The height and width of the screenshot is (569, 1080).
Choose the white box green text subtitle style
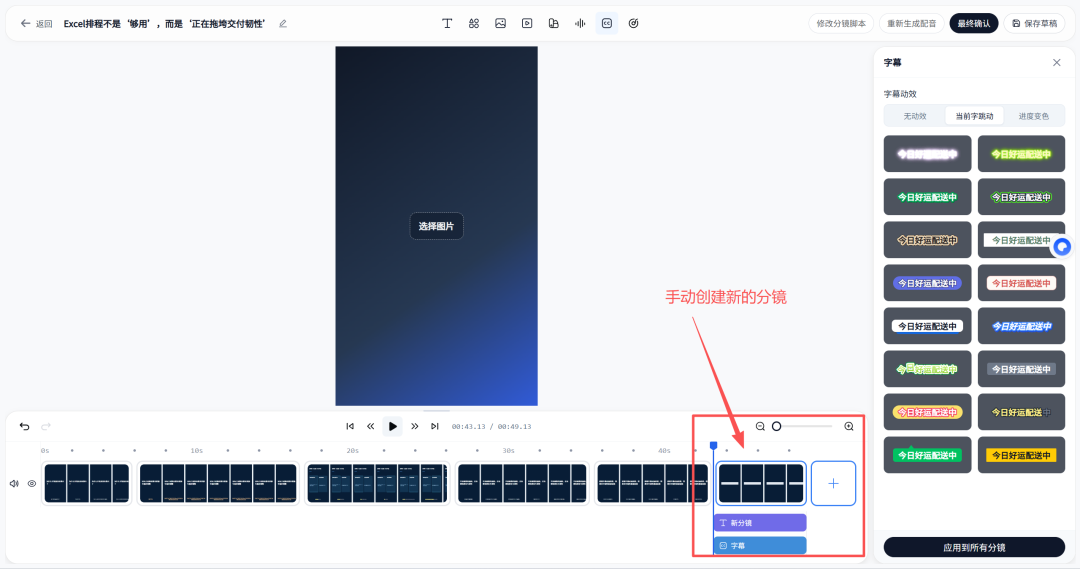point(1021,240)
